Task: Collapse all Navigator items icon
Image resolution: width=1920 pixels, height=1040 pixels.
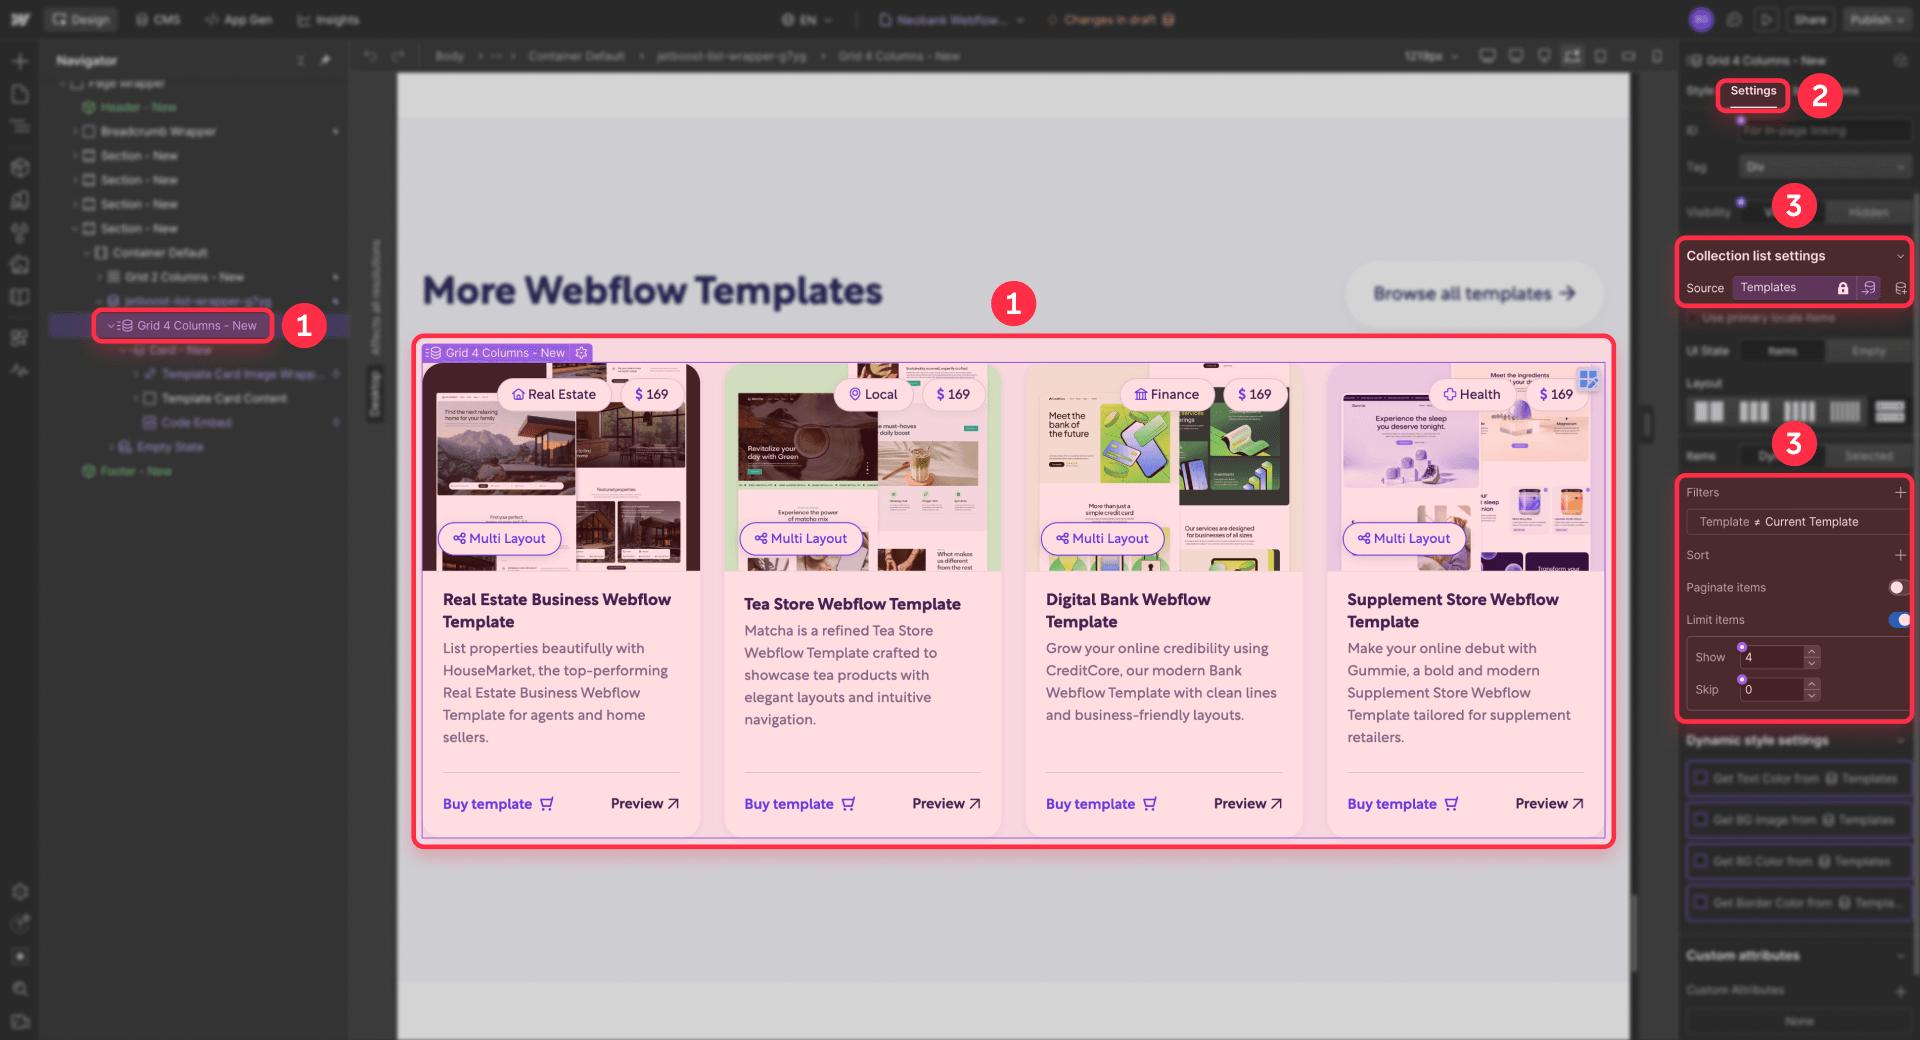Action: [x=300, y=61]
